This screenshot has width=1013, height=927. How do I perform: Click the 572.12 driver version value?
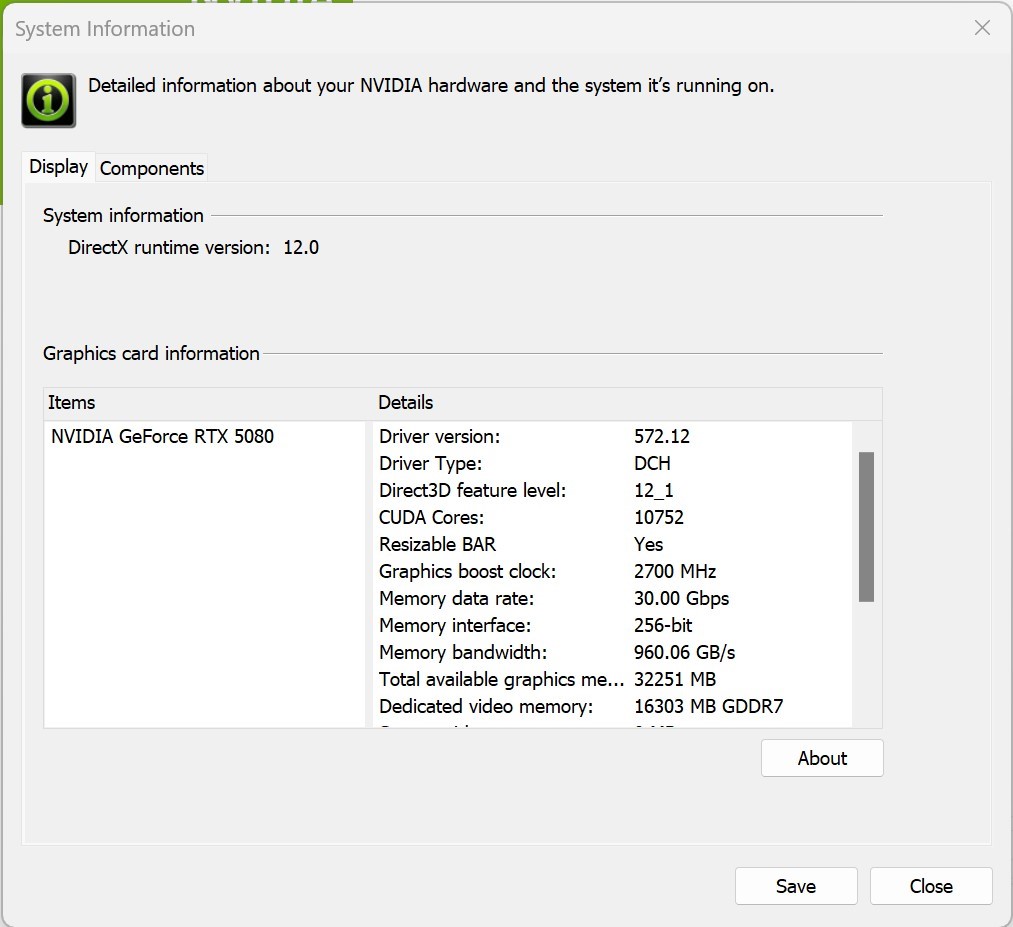click(x=662, y=437)
